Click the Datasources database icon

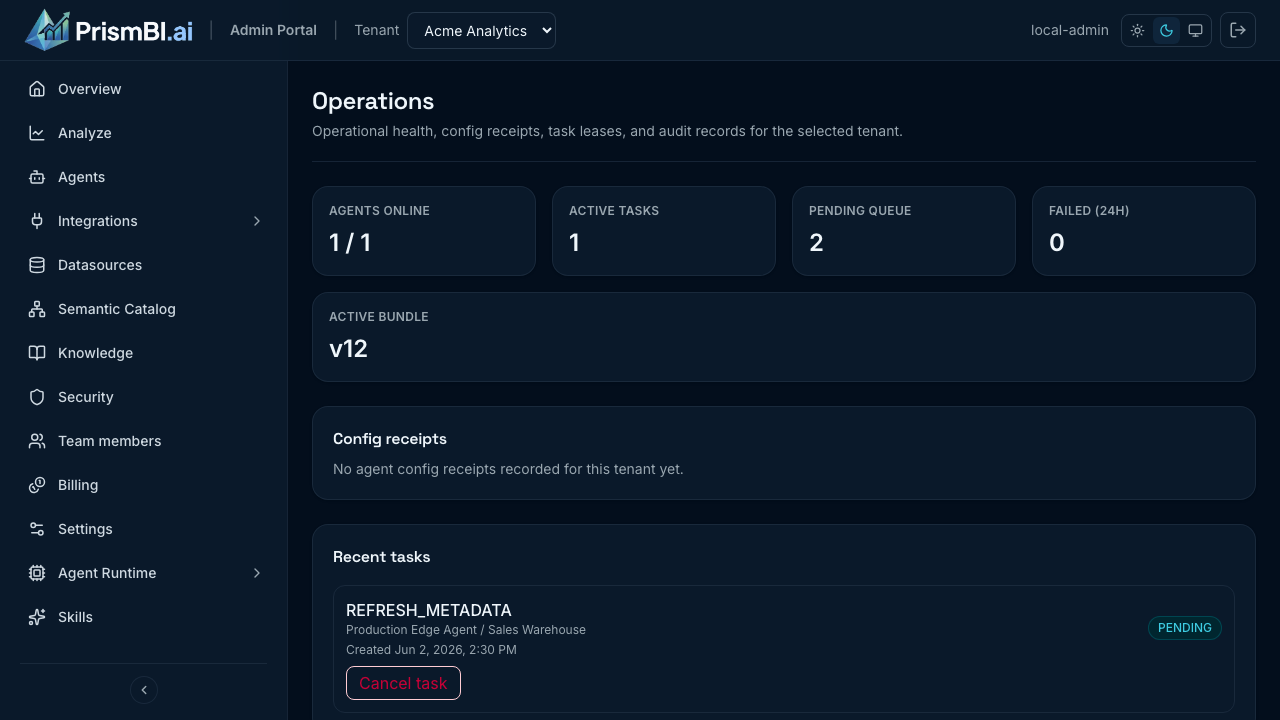[37, 265]
